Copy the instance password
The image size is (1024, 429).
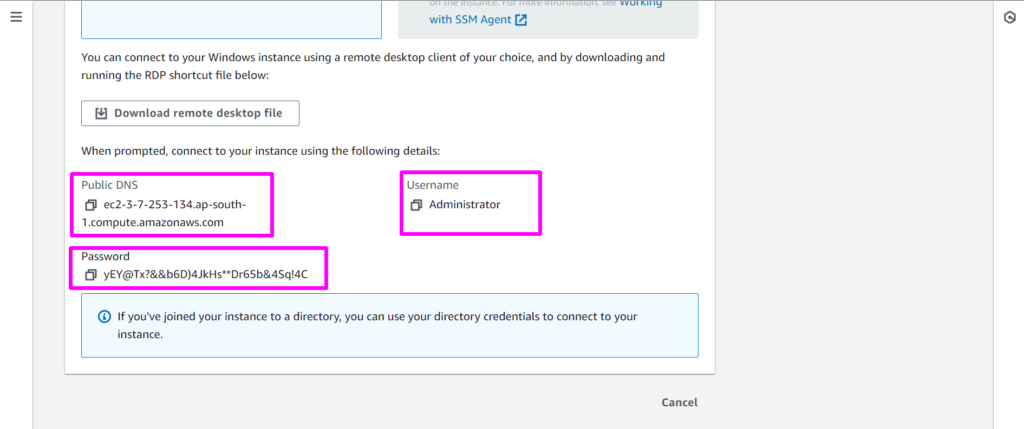click(90, 275)
